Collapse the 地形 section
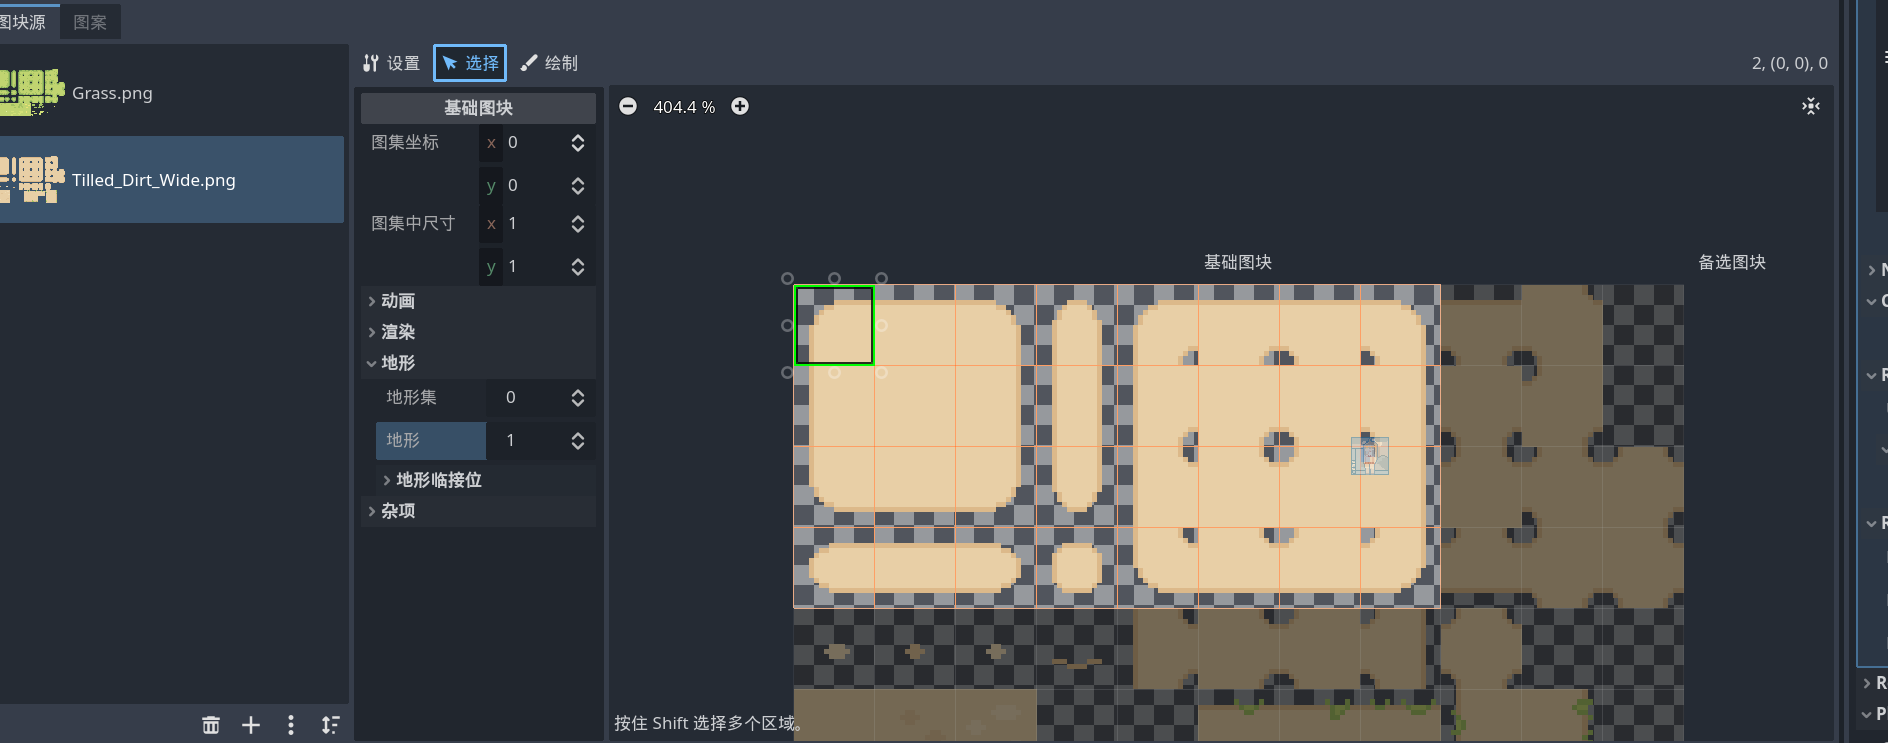The image size is (1888, 743). (397, 363)
